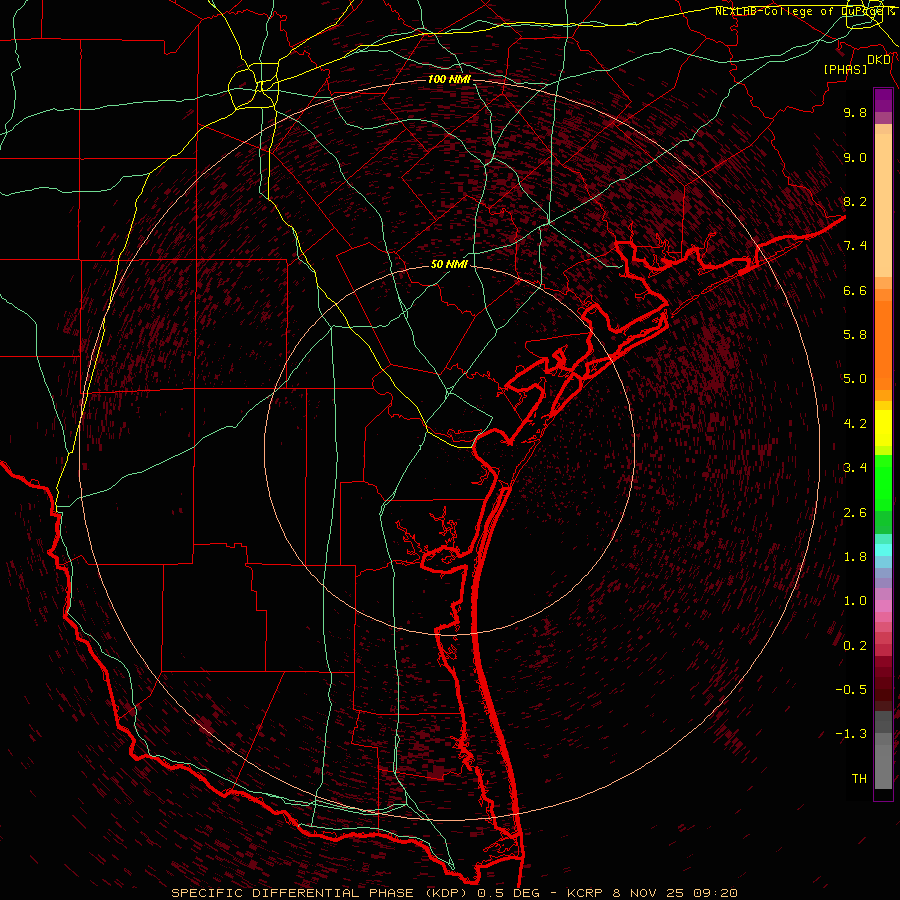Click the 0.5 DEG tilt text in the caption
The width and height of the screenshot is (900, 900).
point(509,893)
